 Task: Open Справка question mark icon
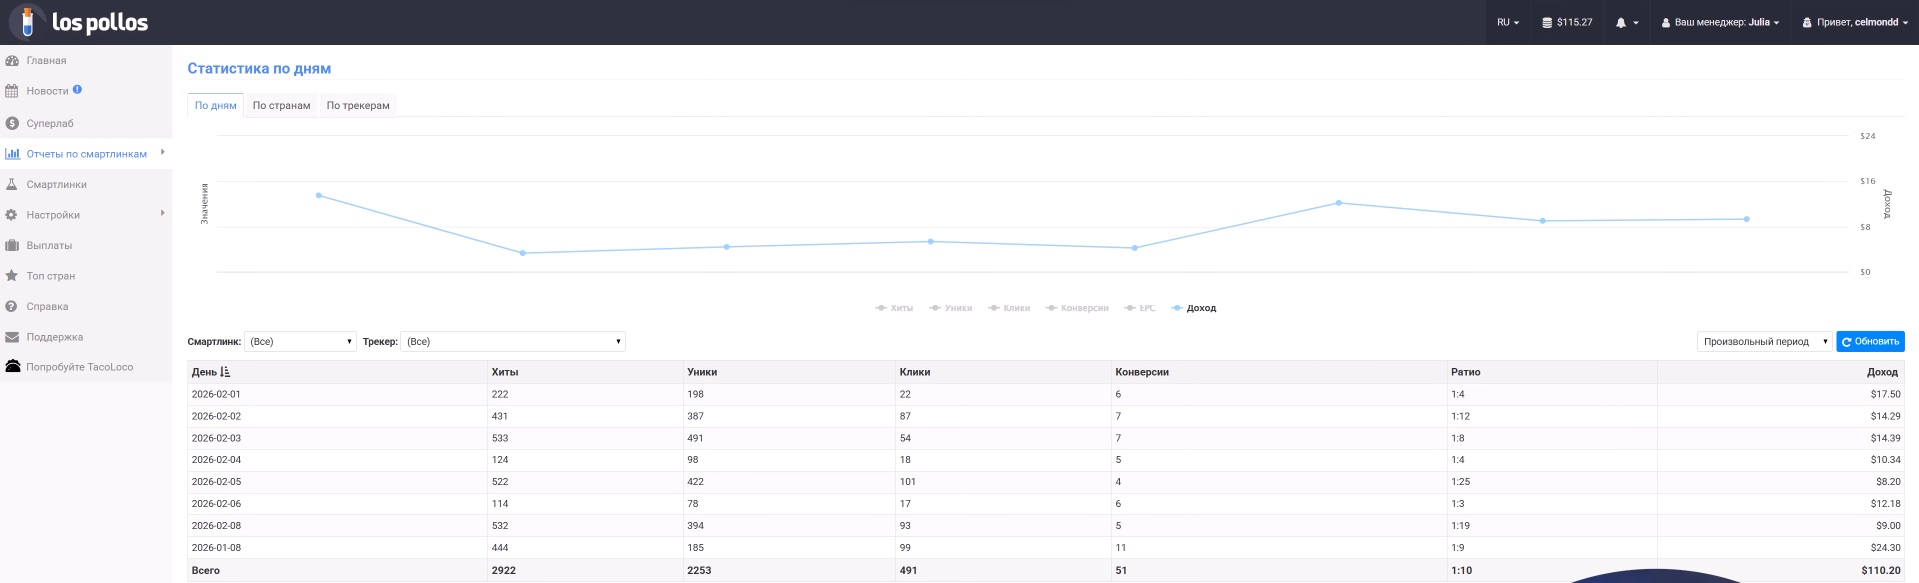click(x=12, y=307)
